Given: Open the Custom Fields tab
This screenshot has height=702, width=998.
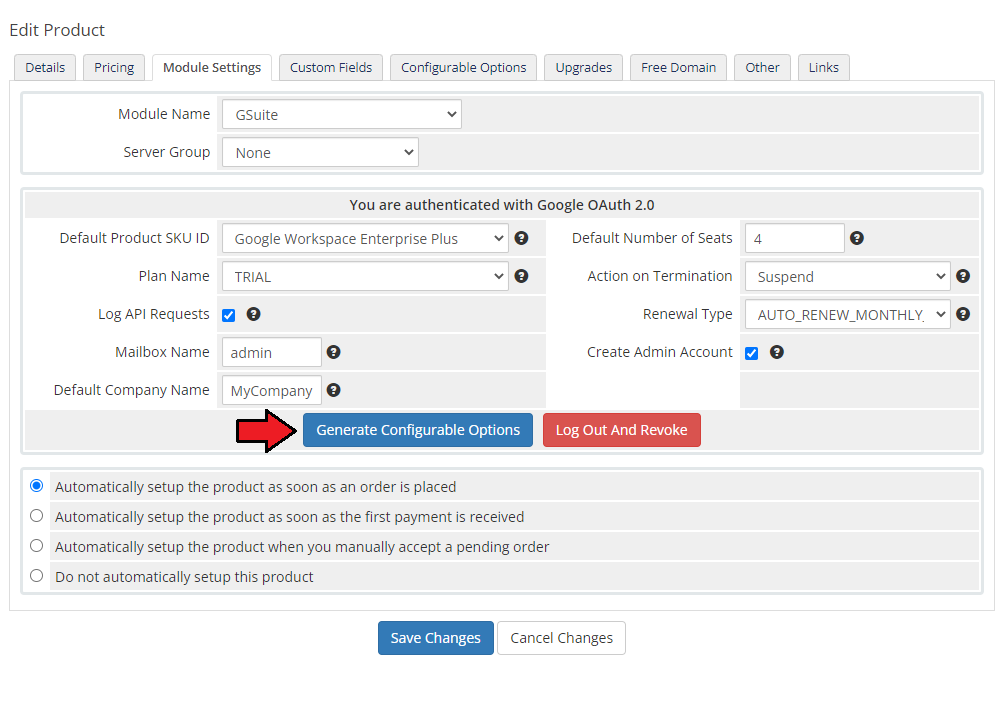Looking at the screenshot, I should point(331,67).
